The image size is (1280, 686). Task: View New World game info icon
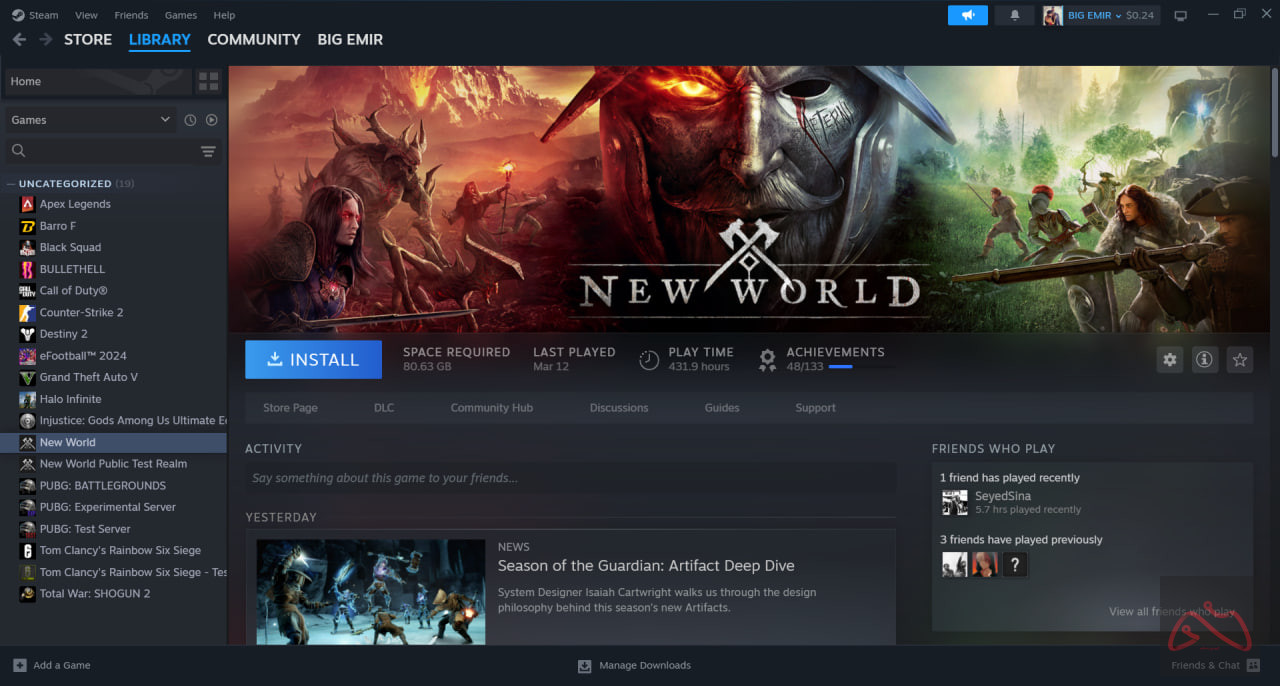coord(1204,359)
